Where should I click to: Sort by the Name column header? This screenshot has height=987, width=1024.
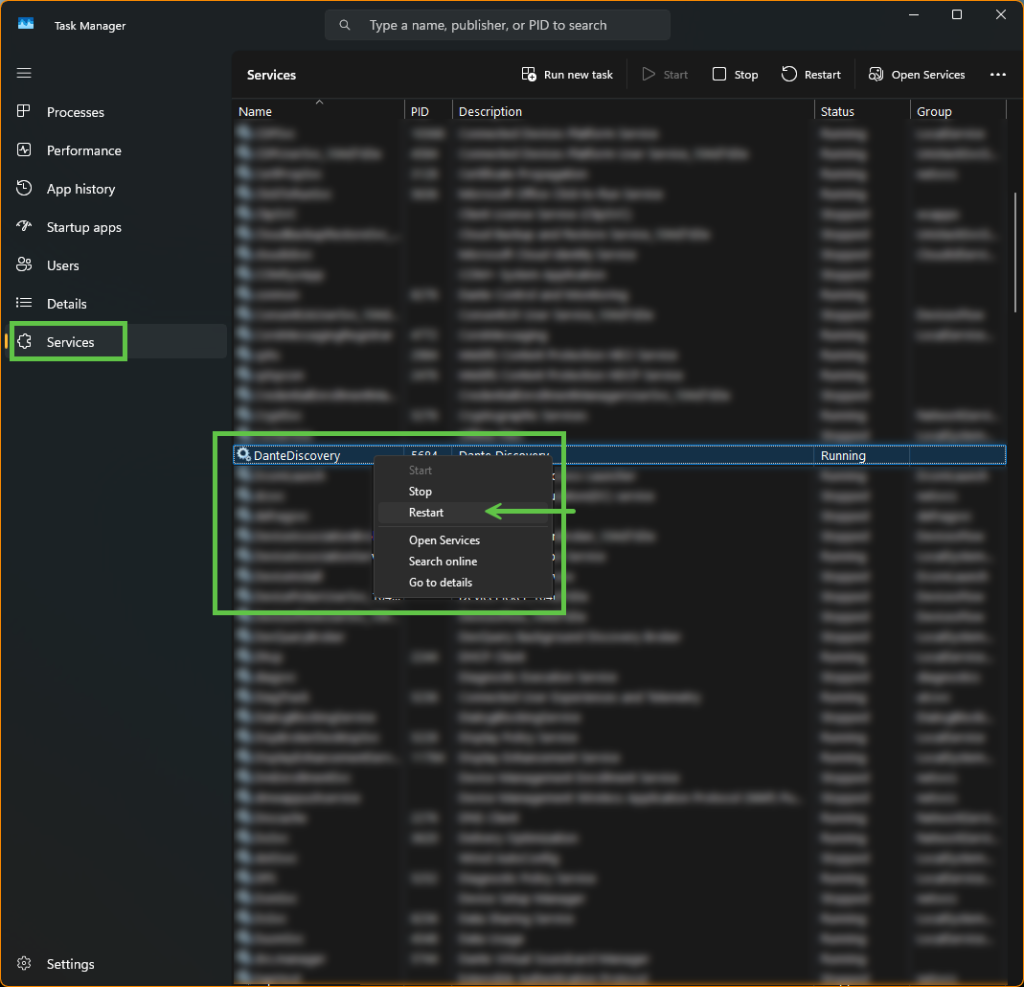click(x=255, y=112)
